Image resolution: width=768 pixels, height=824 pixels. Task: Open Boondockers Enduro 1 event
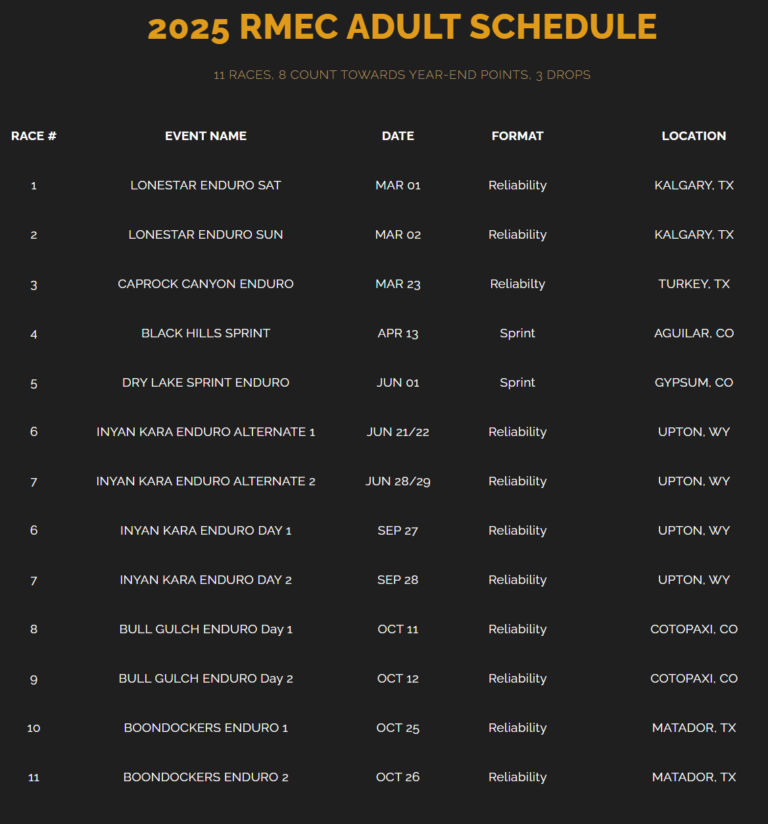click(x=206, y=728)
